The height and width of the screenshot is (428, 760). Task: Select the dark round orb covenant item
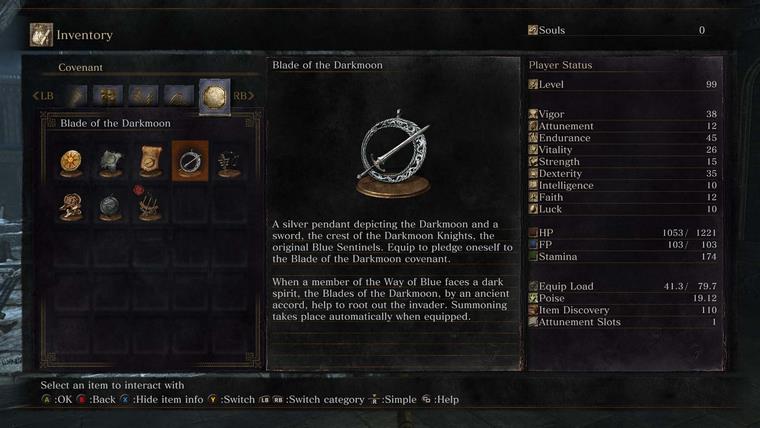(111, 205)
